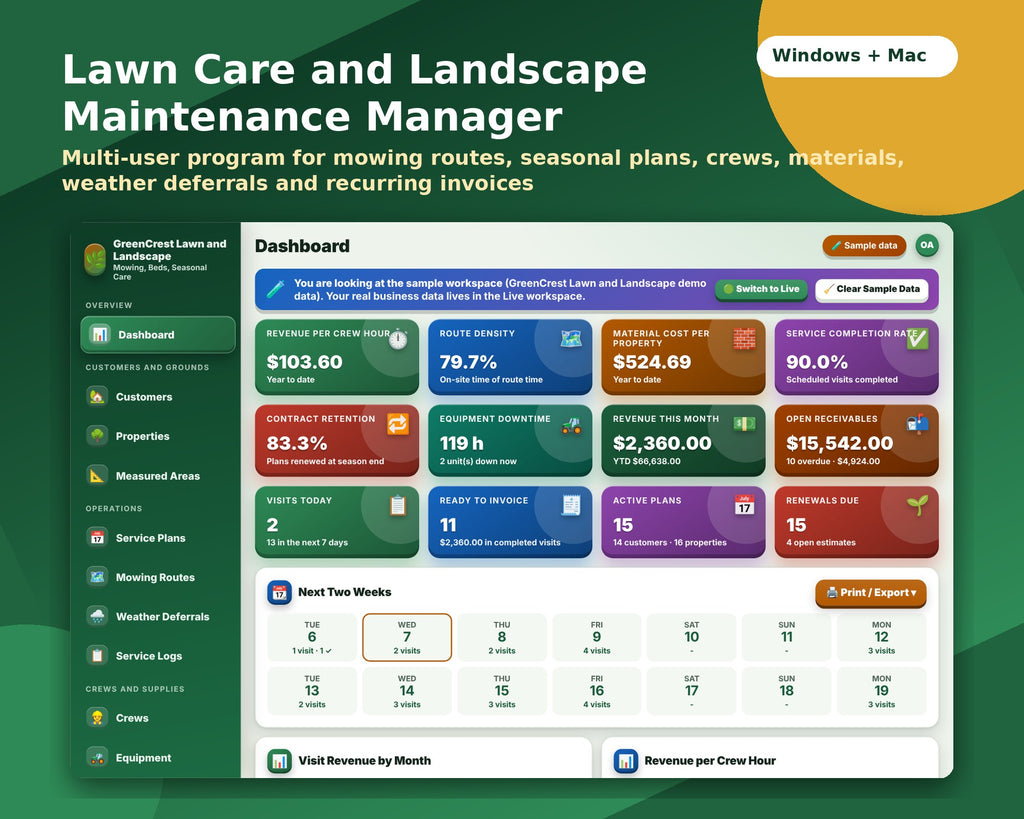Open the 79.7% route density value

click(468, 362)
